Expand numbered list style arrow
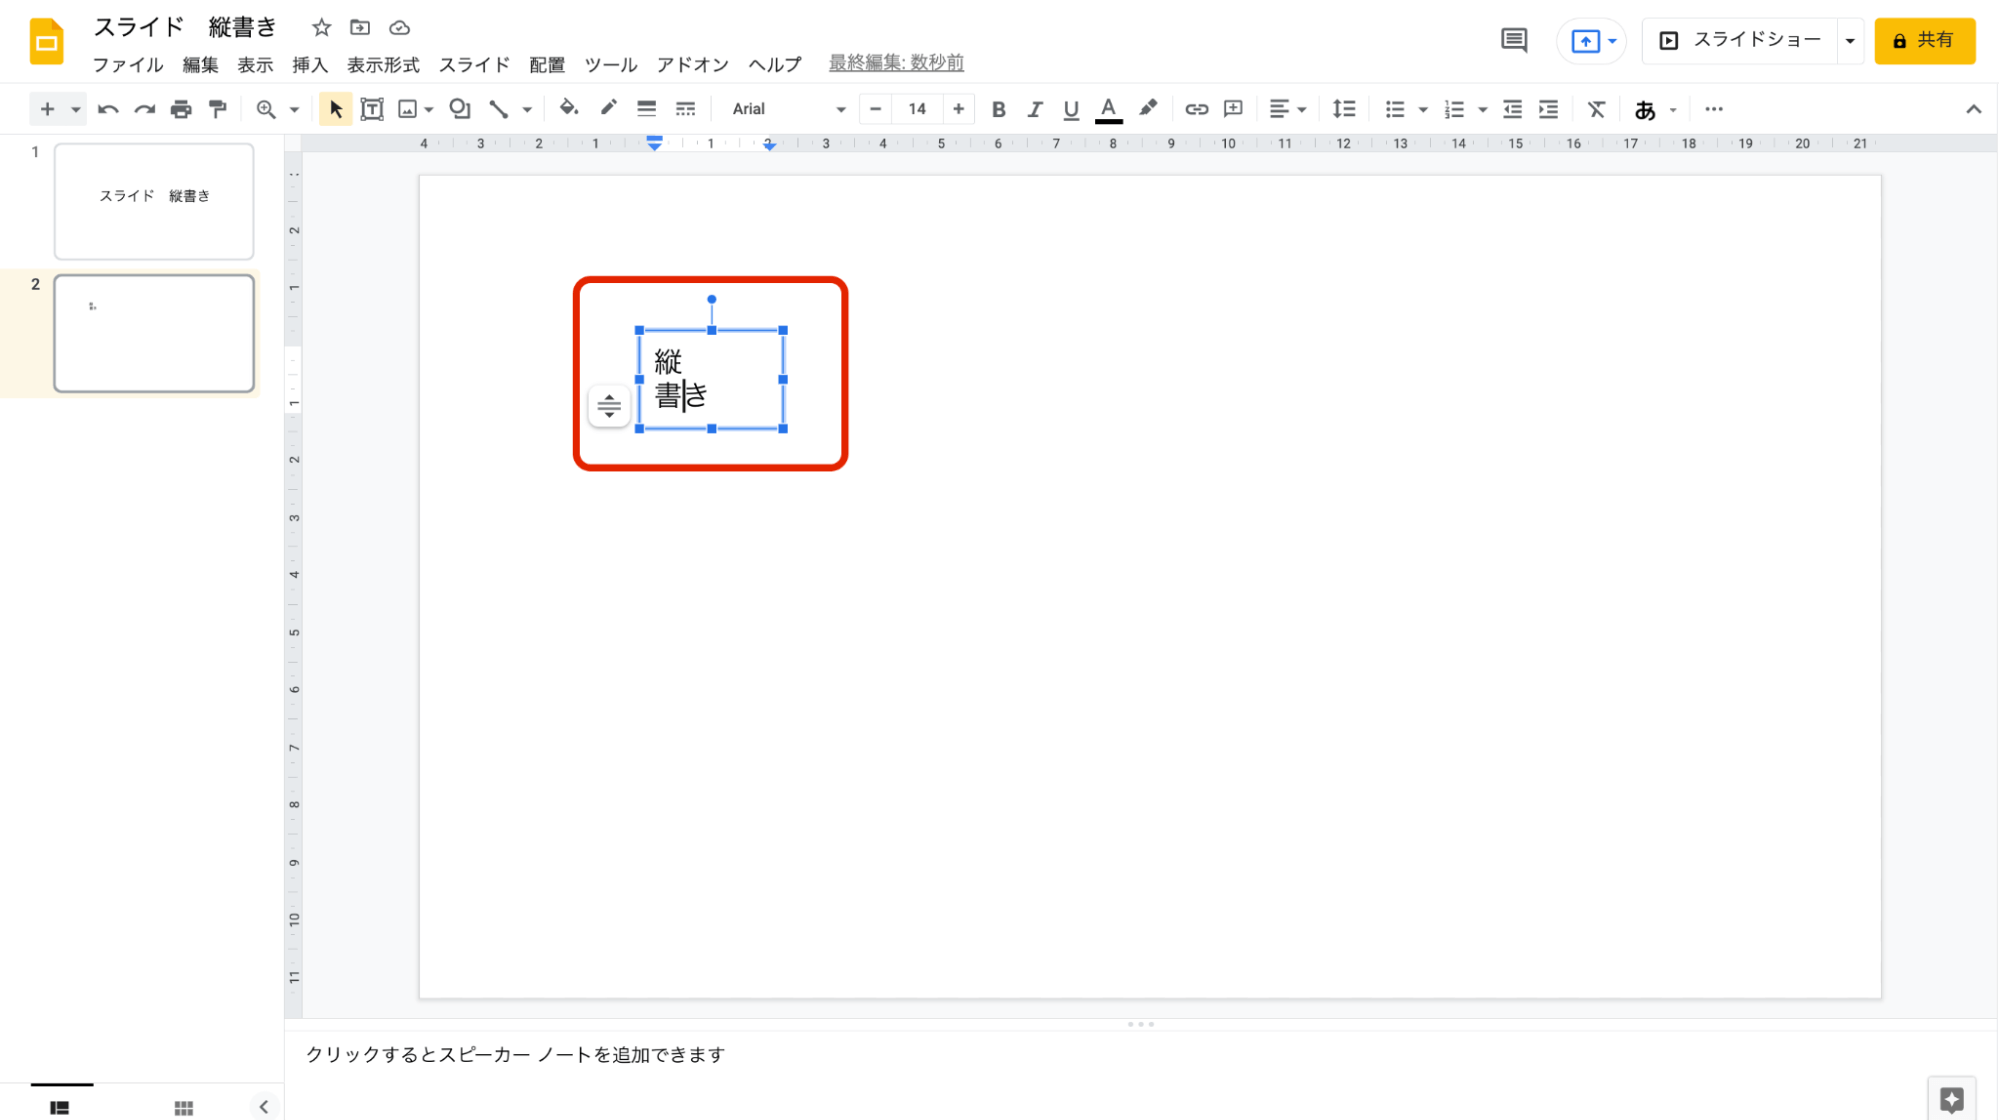The image size is (1999, 1120). pos(1482,109)
